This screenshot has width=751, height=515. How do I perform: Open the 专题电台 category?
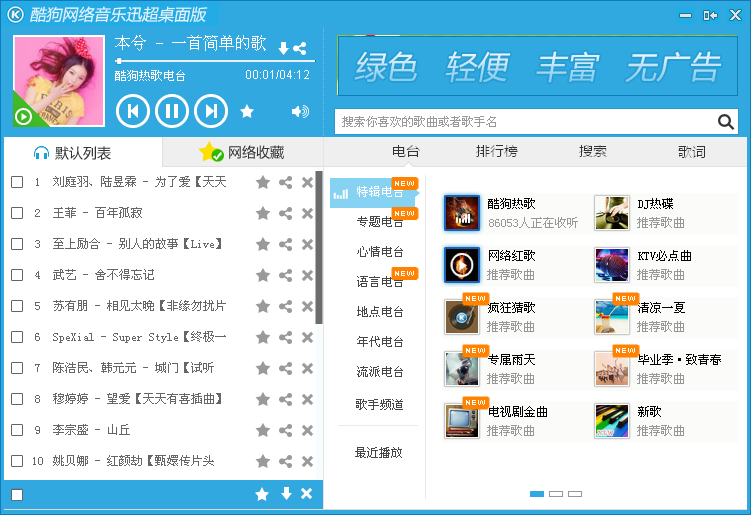click(x=380, y=221)
